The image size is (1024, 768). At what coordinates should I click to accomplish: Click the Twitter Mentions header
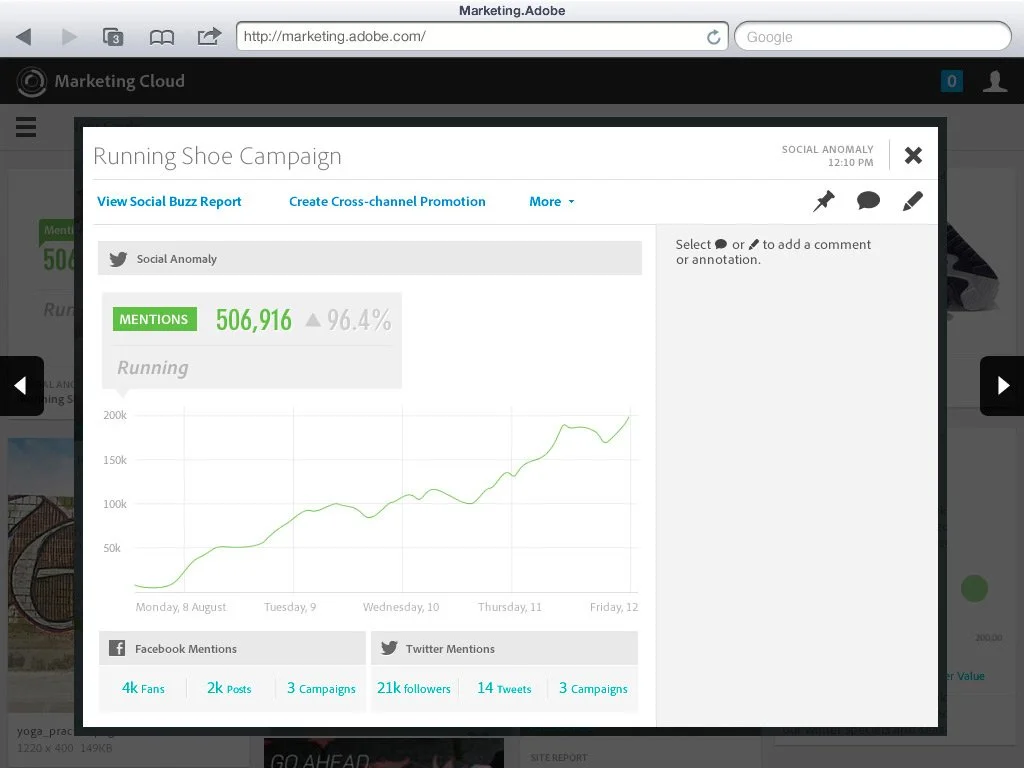tap(504, 648)
